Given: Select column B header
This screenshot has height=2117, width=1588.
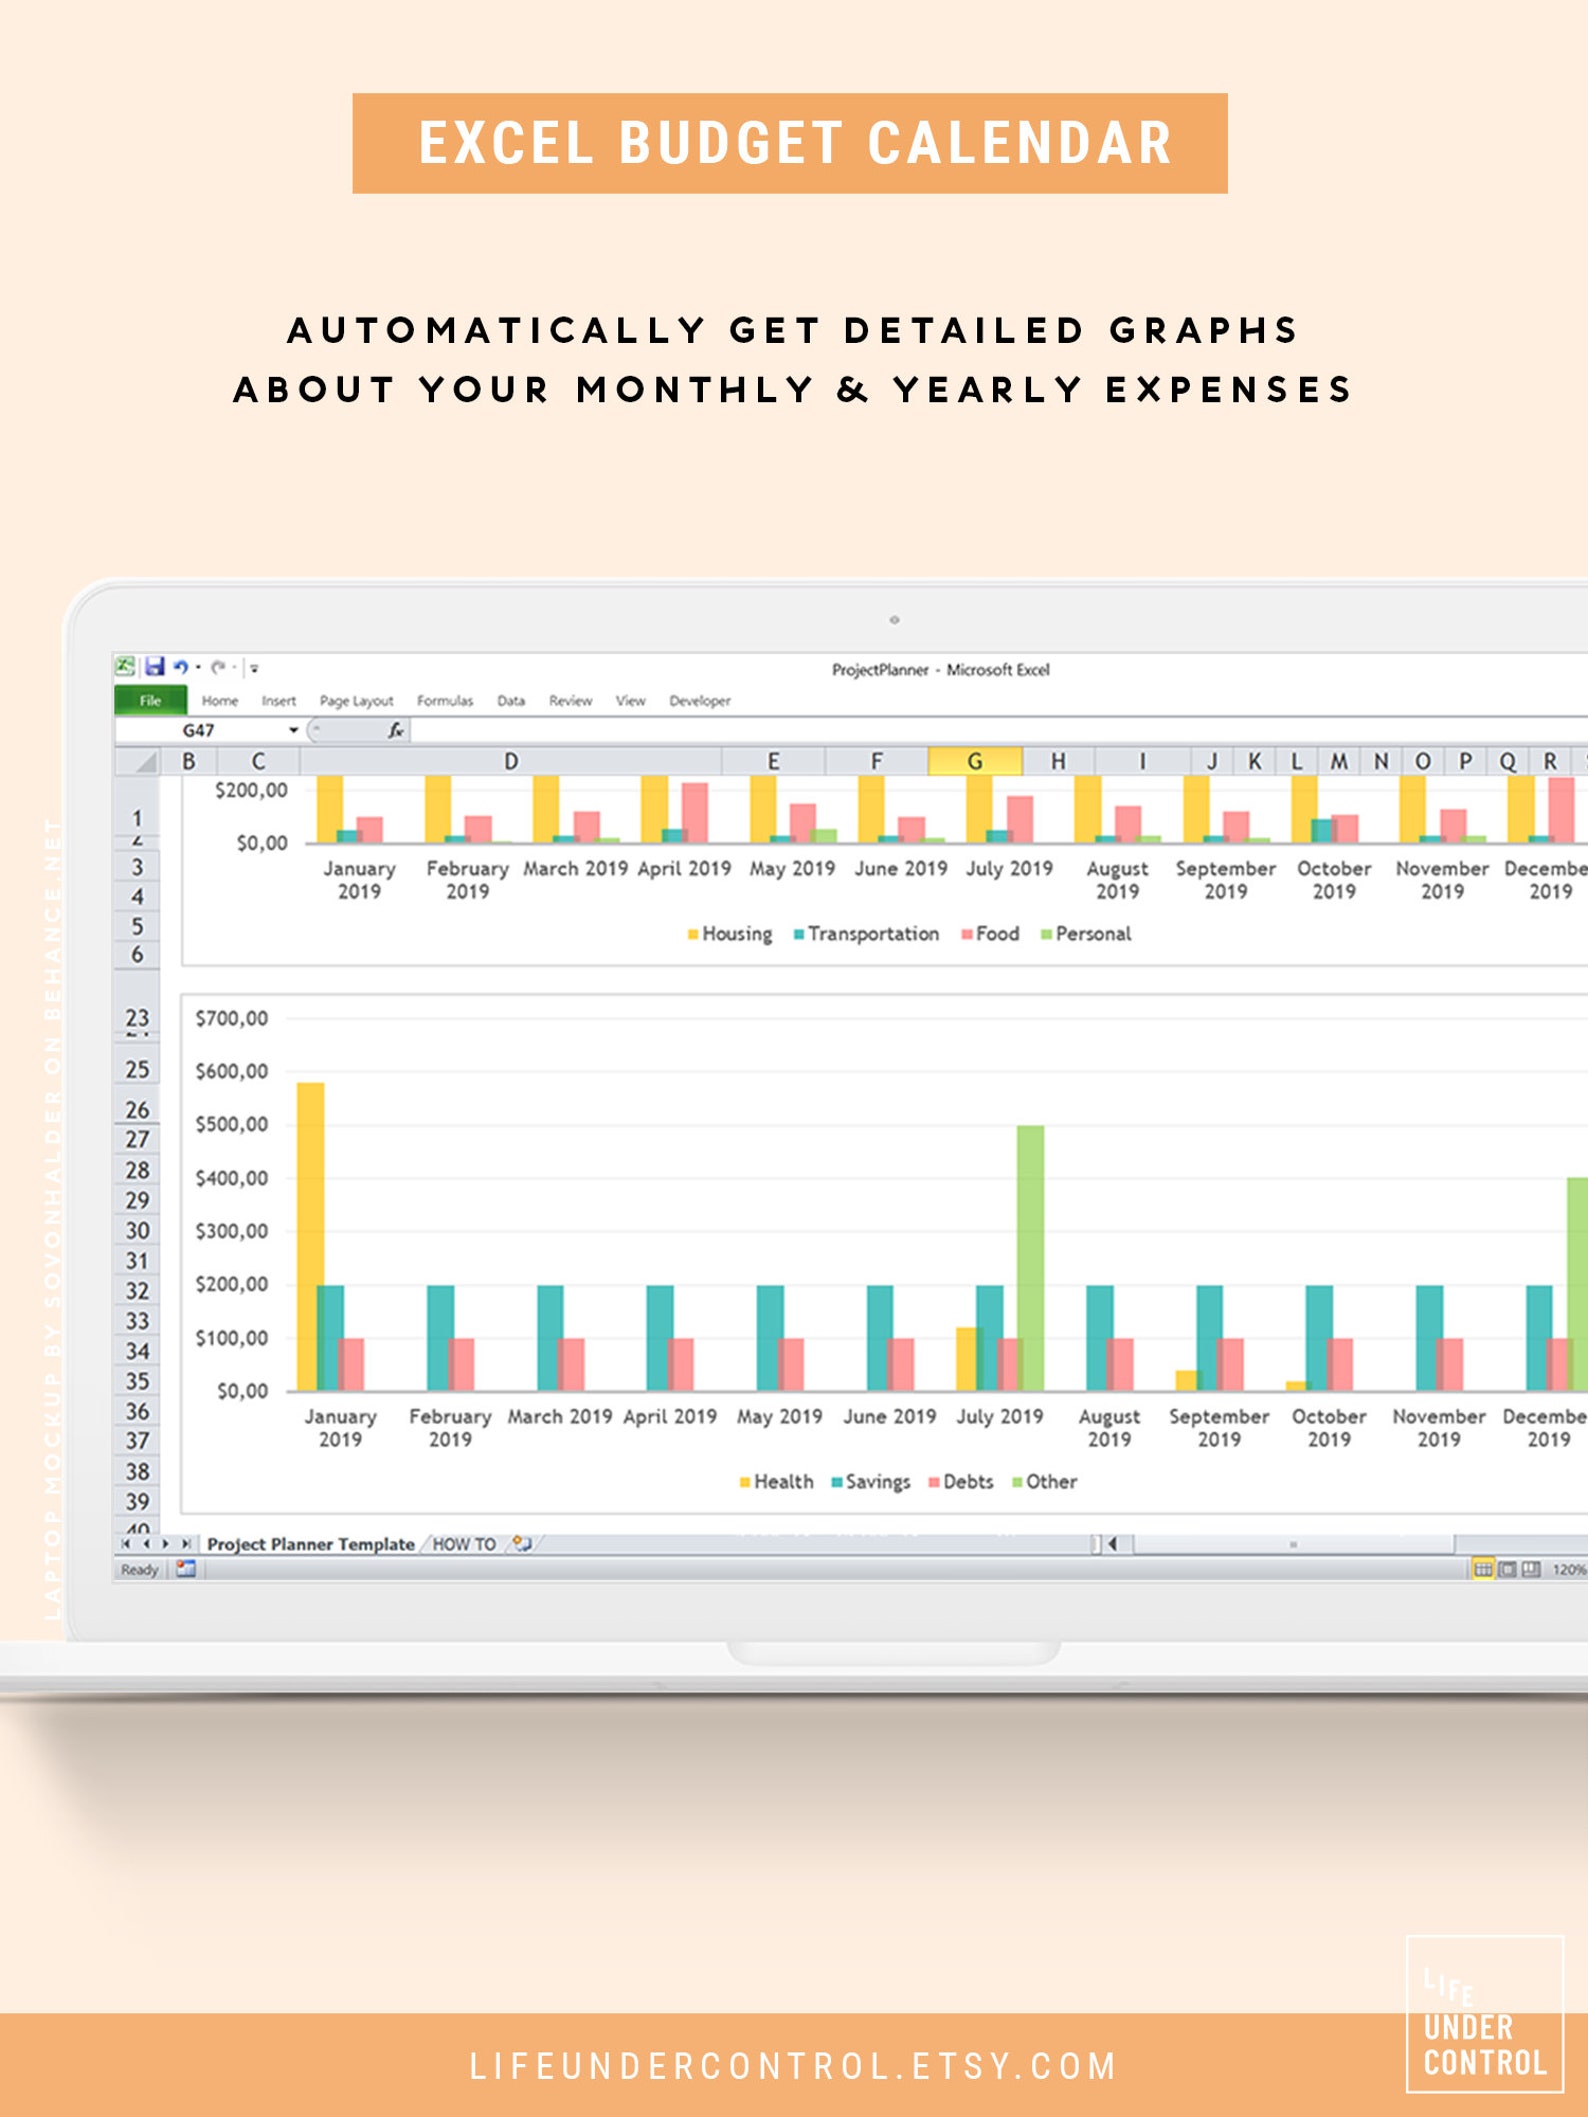Looking at the screenshot, I should pos(189,761).
